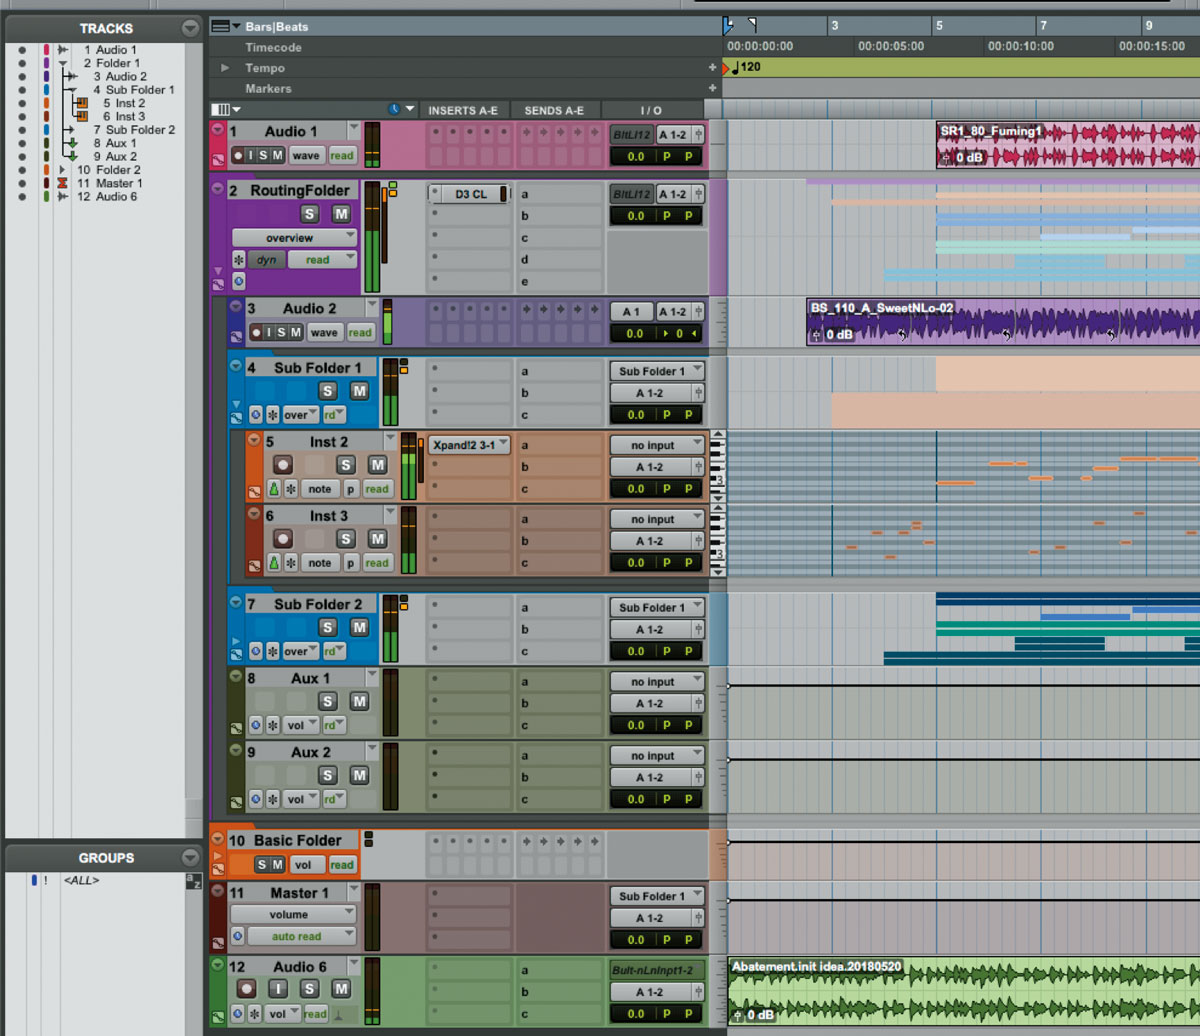Screen dimensions: 1200x1036
Task: Record-enable the Inst 2 track
Action: (282, 465)
